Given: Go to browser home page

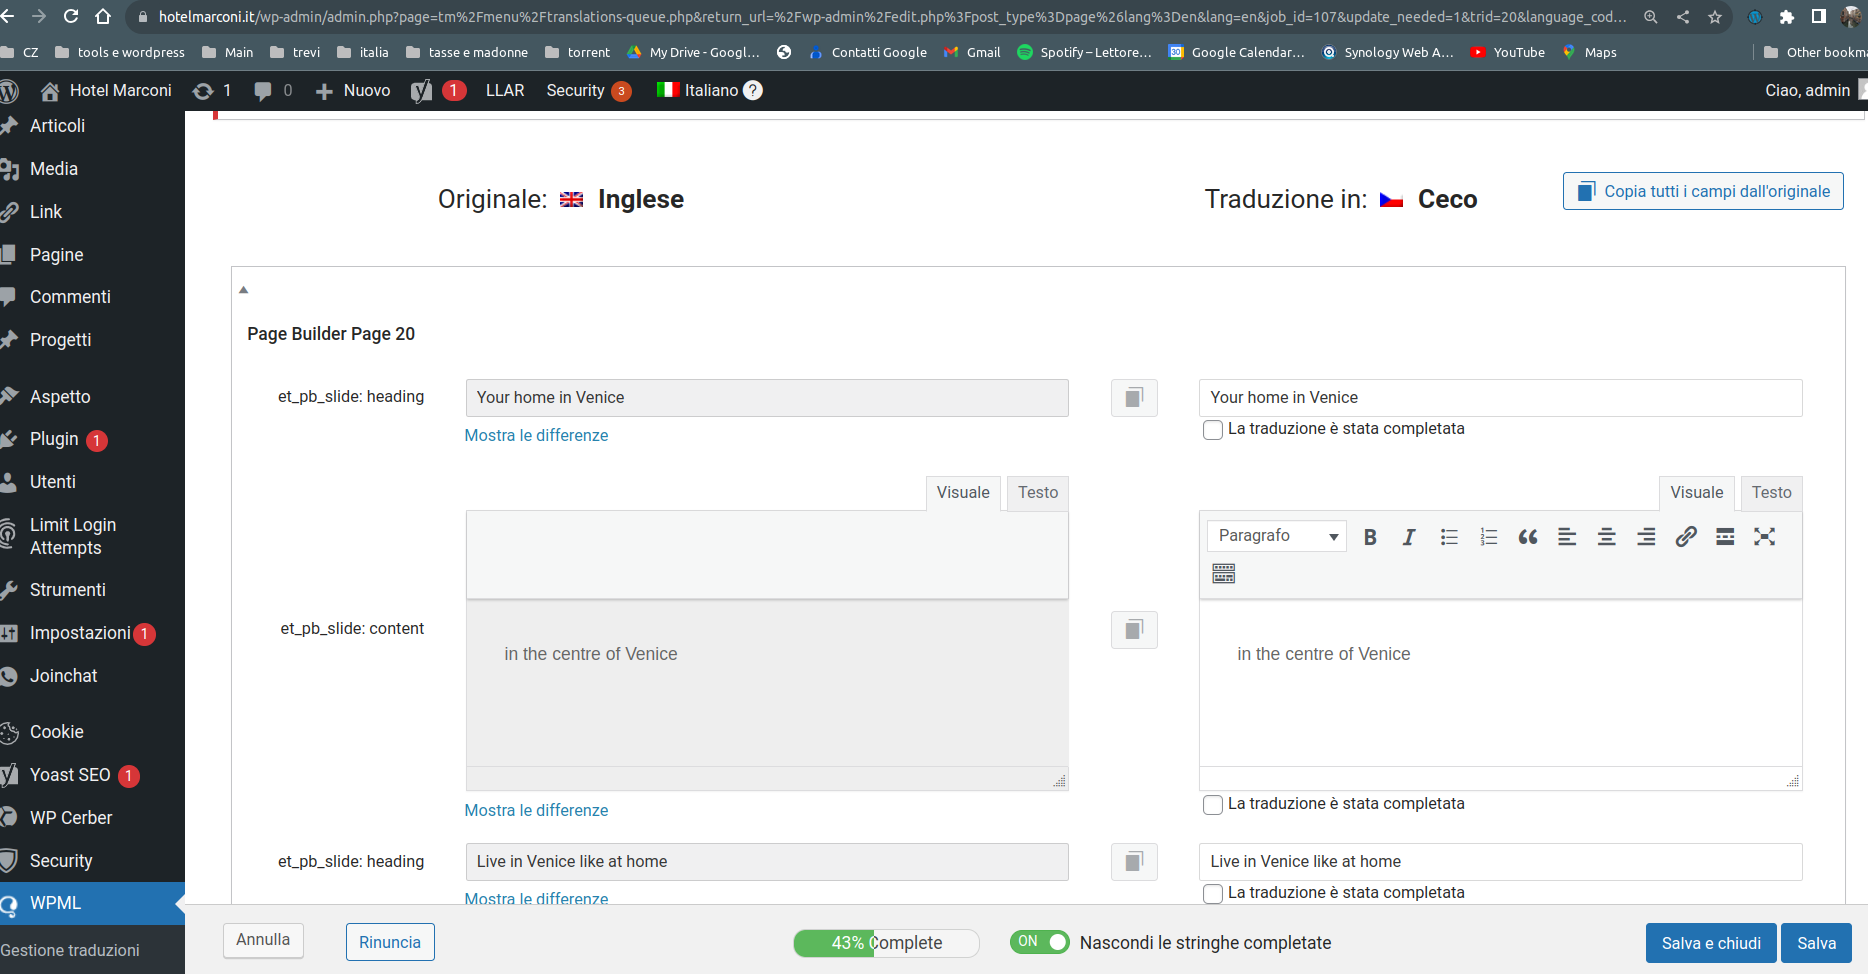Looking at the screenshot, I should [x=103, y=17].
